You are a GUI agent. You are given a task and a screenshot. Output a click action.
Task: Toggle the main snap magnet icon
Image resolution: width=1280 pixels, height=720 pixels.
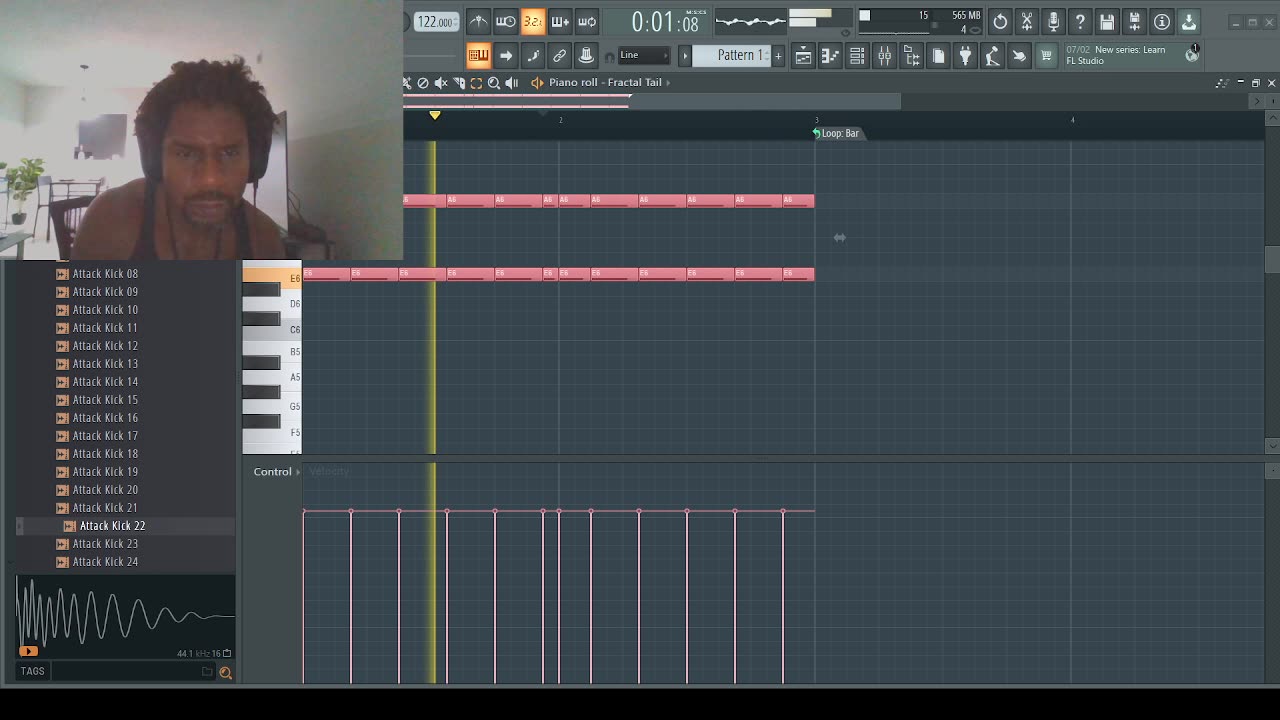[609, 57]
